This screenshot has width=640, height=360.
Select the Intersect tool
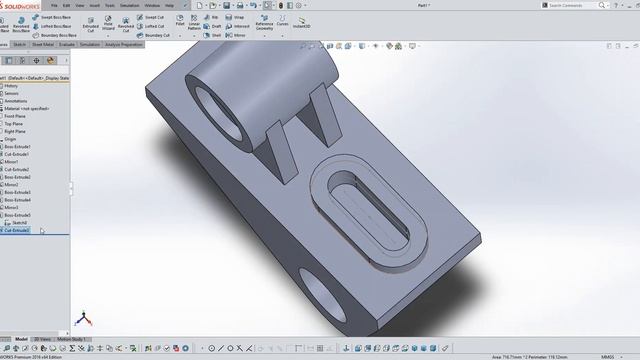click(238, 26)
